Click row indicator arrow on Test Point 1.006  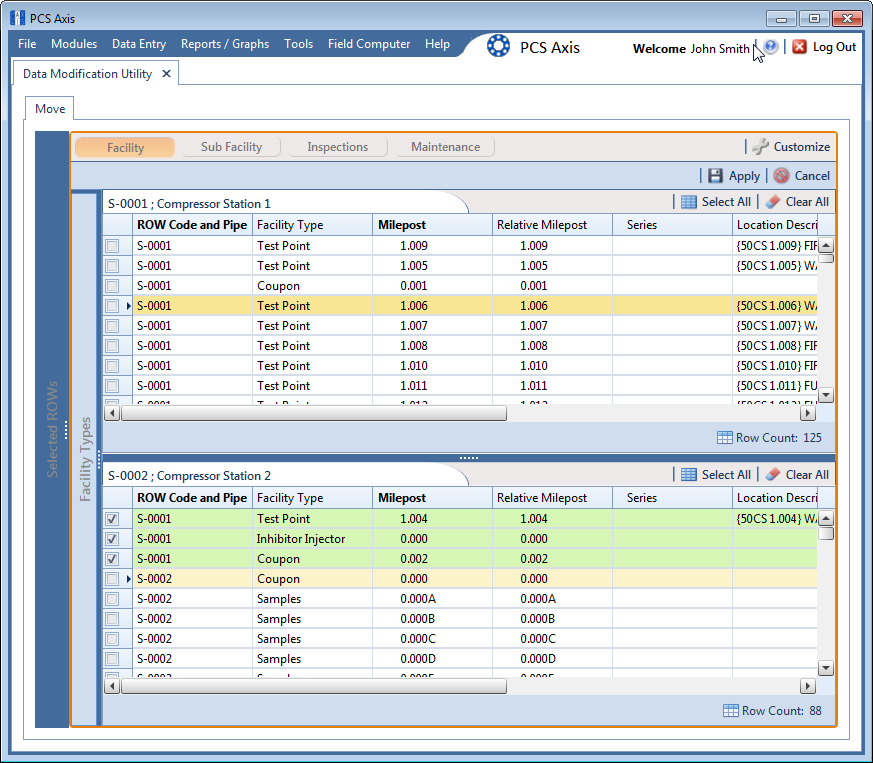click(x=128, y=306)
